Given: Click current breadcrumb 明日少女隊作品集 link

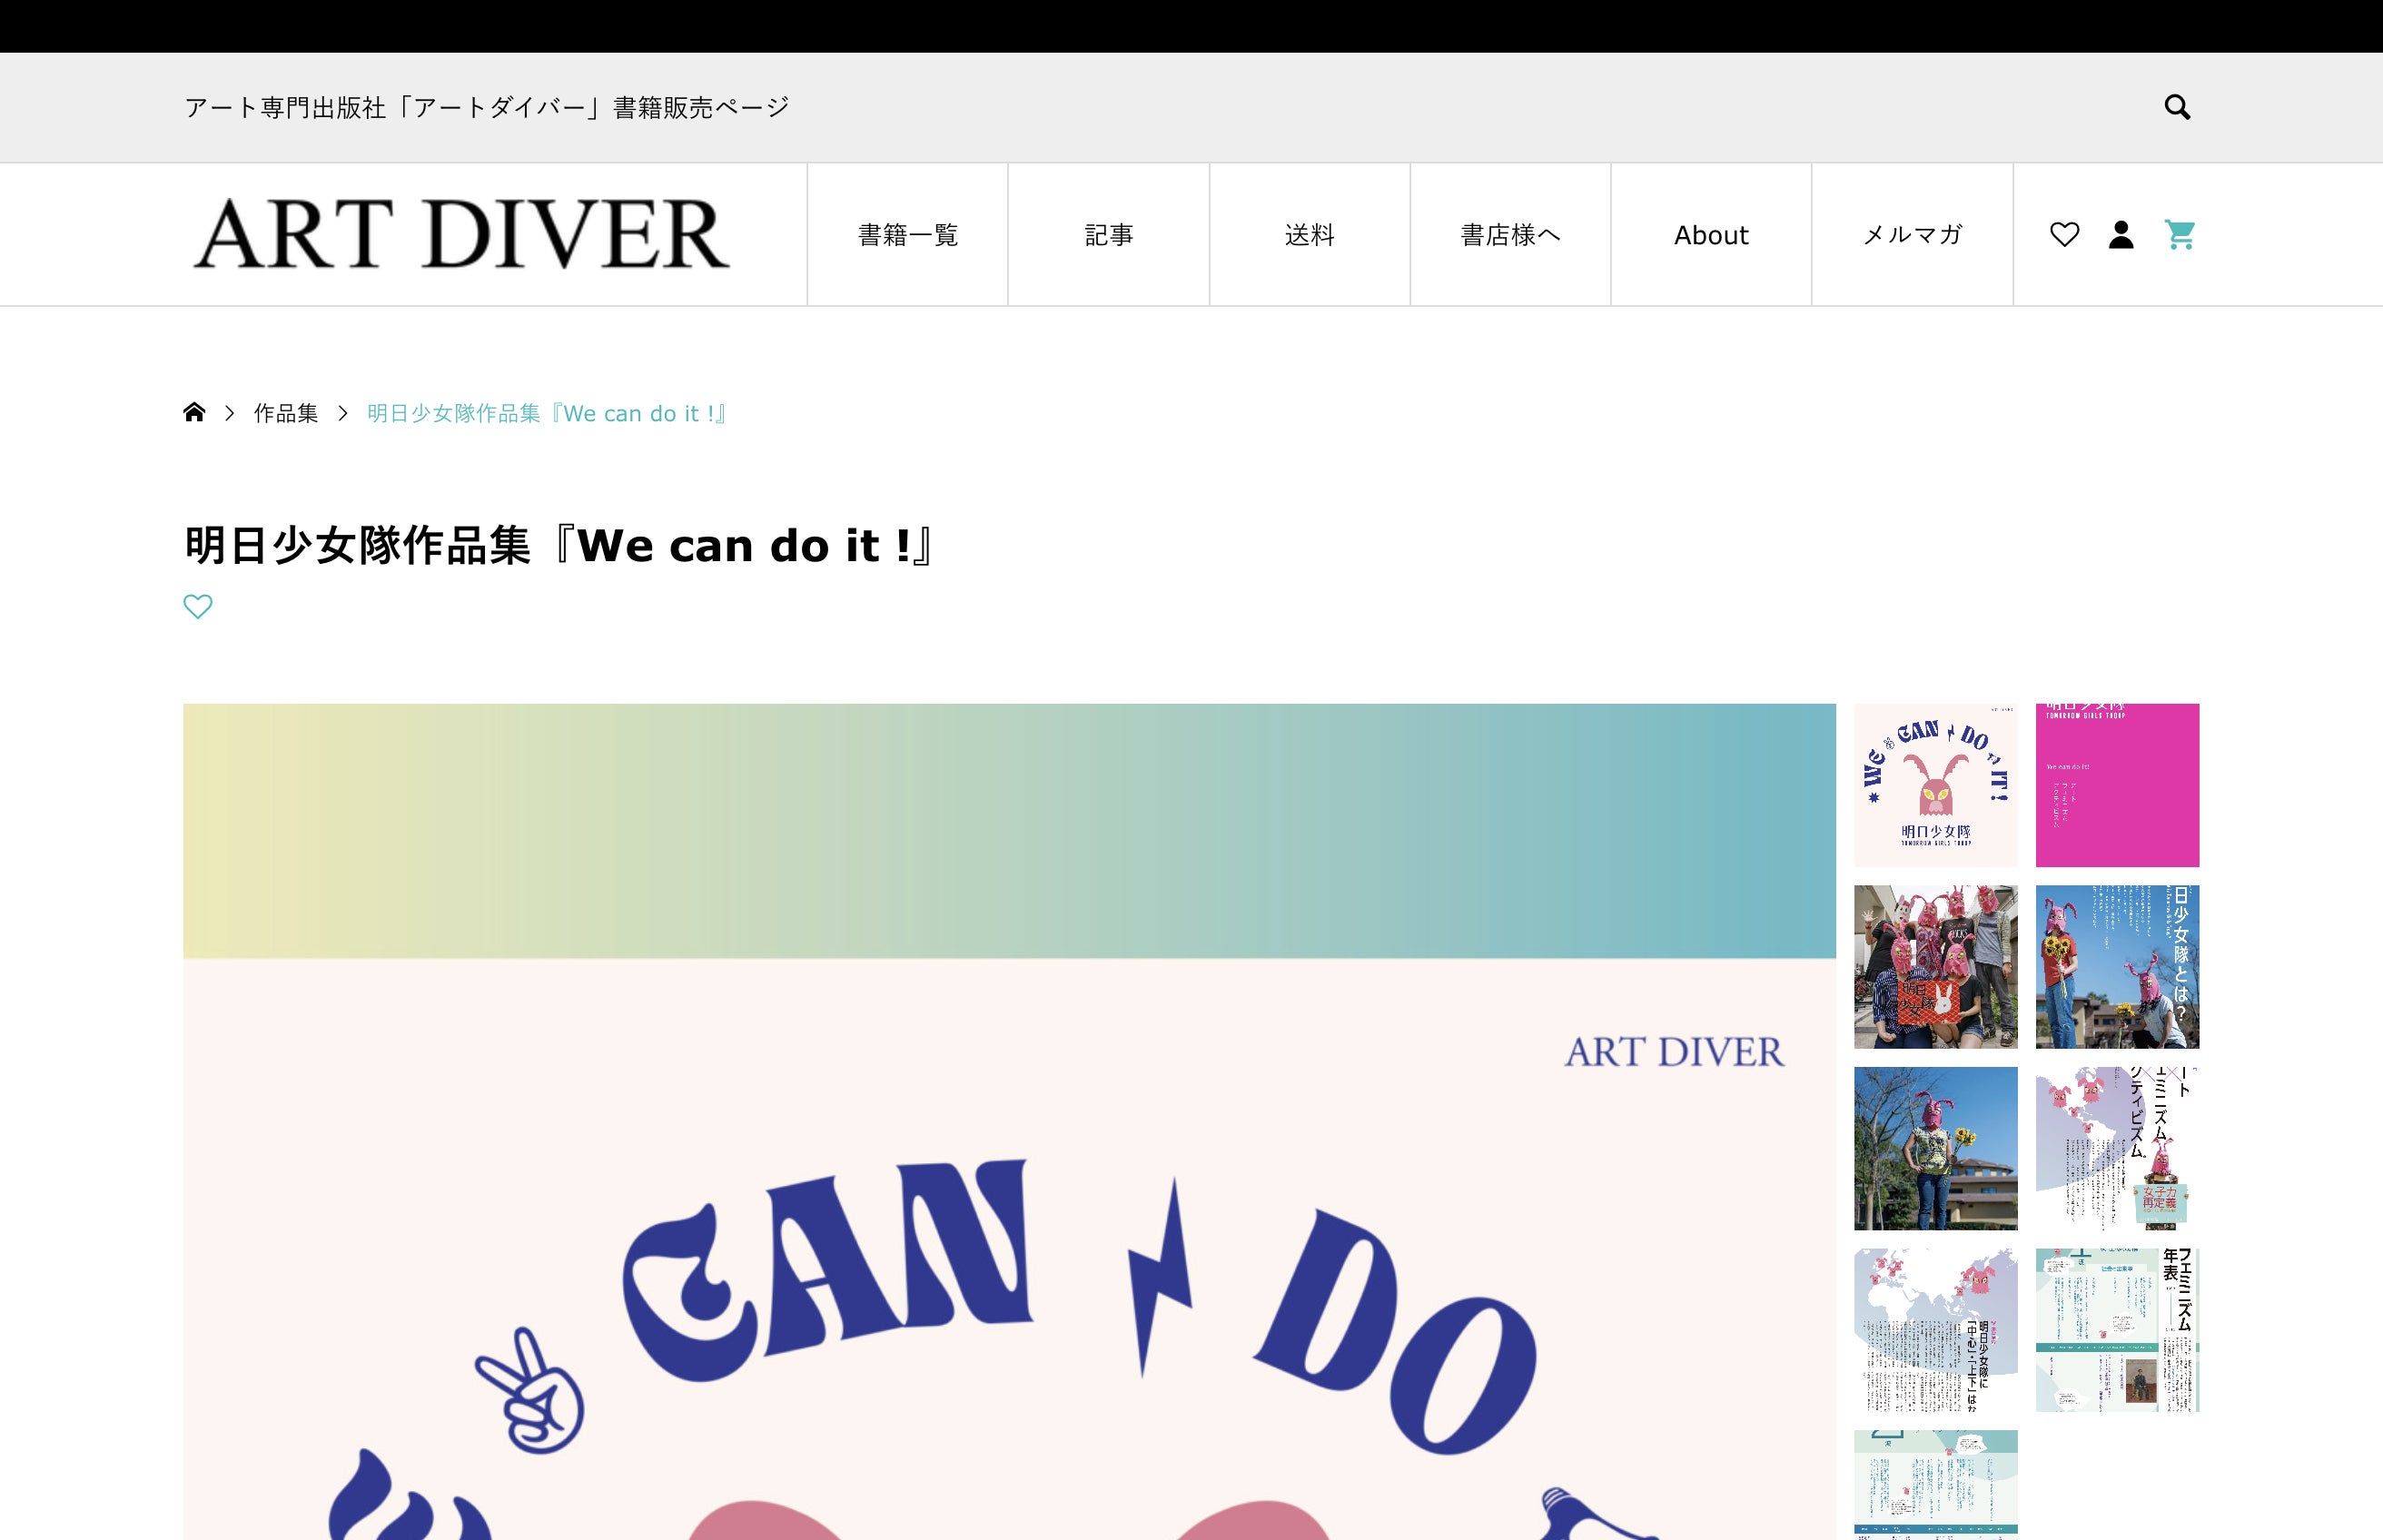Looking at the screenshot, I should 547,413.
